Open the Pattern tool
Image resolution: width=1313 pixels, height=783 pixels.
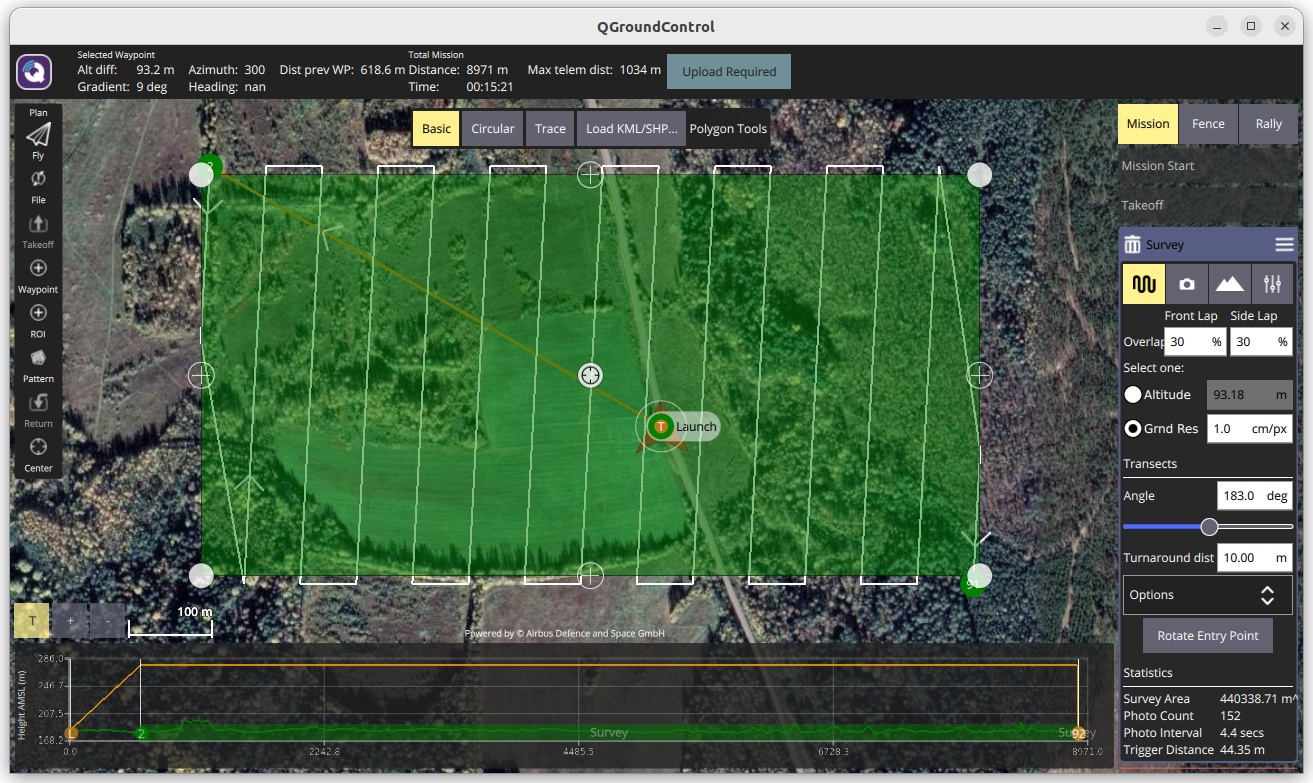coord(38,359)
